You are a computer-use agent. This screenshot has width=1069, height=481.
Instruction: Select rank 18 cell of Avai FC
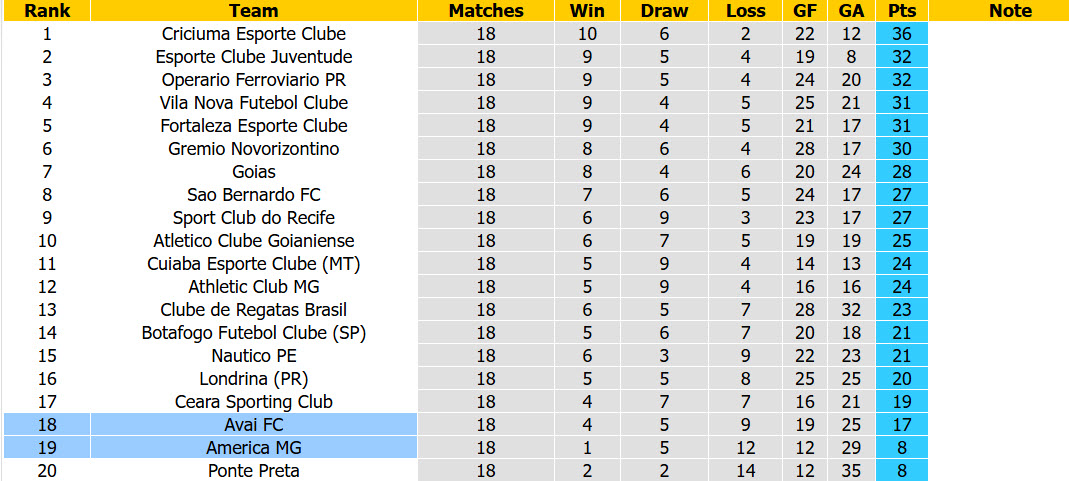46,424
